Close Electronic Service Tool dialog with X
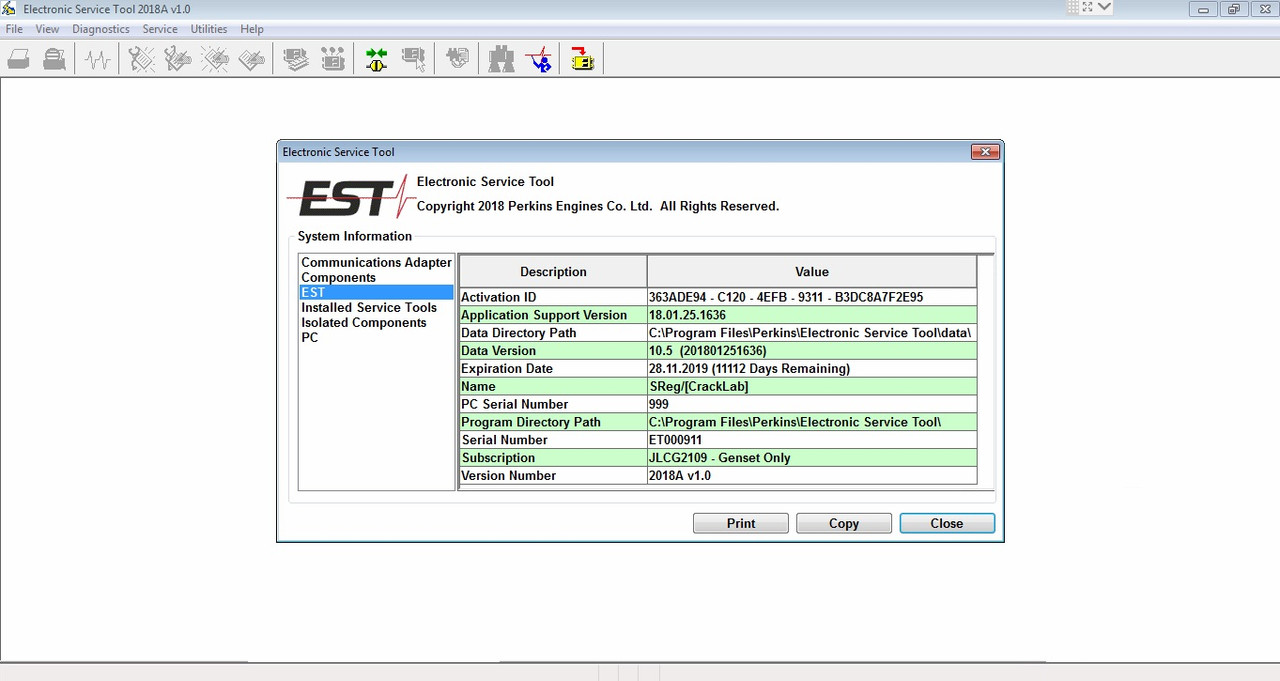The height and width of the screenshot is (681, 1280). 985,152
